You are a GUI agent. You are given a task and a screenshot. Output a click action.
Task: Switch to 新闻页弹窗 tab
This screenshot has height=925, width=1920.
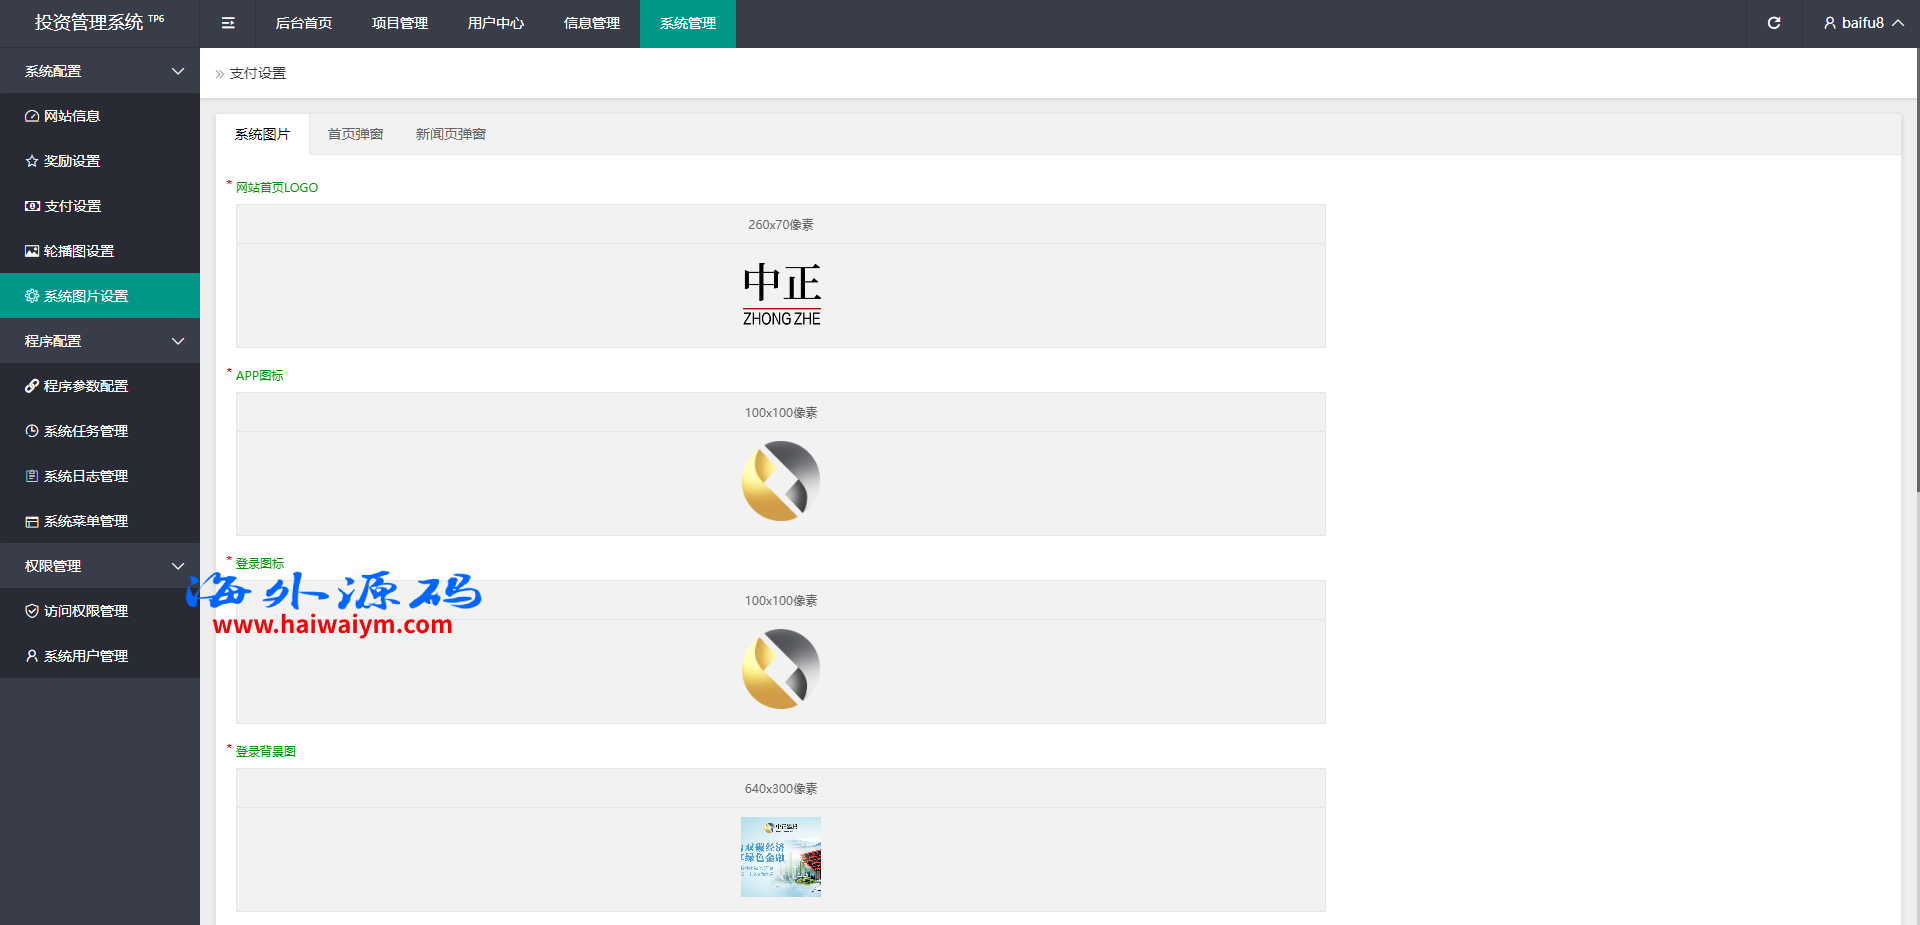click(x=450, y=134)
